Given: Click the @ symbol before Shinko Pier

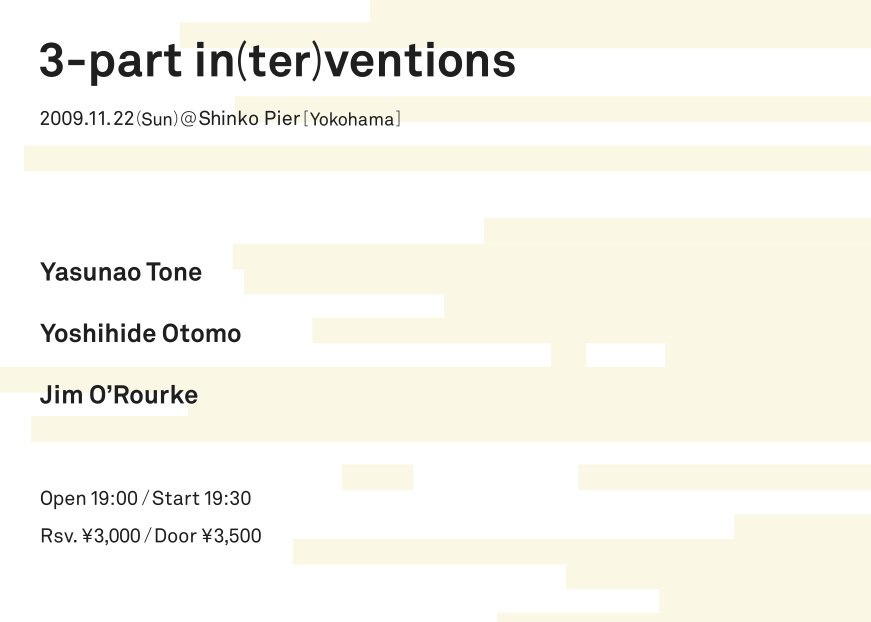Looking at the screenshot, I should pyautogui.click(x=188, y=118).
